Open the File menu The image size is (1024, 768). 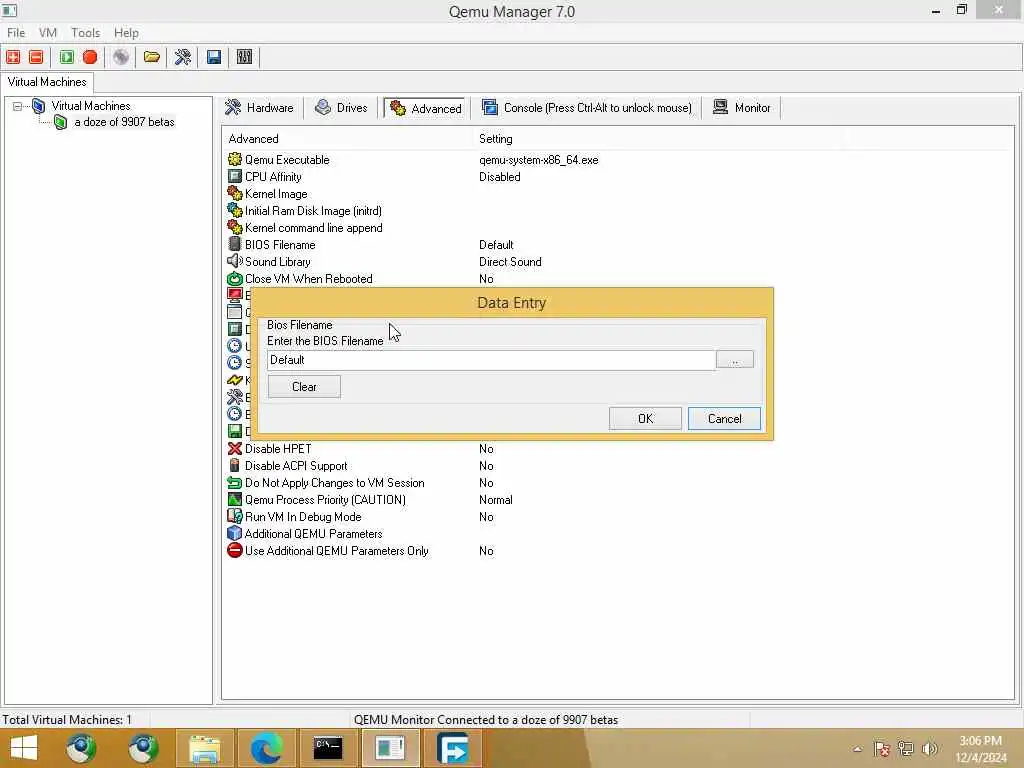[16, 33]
